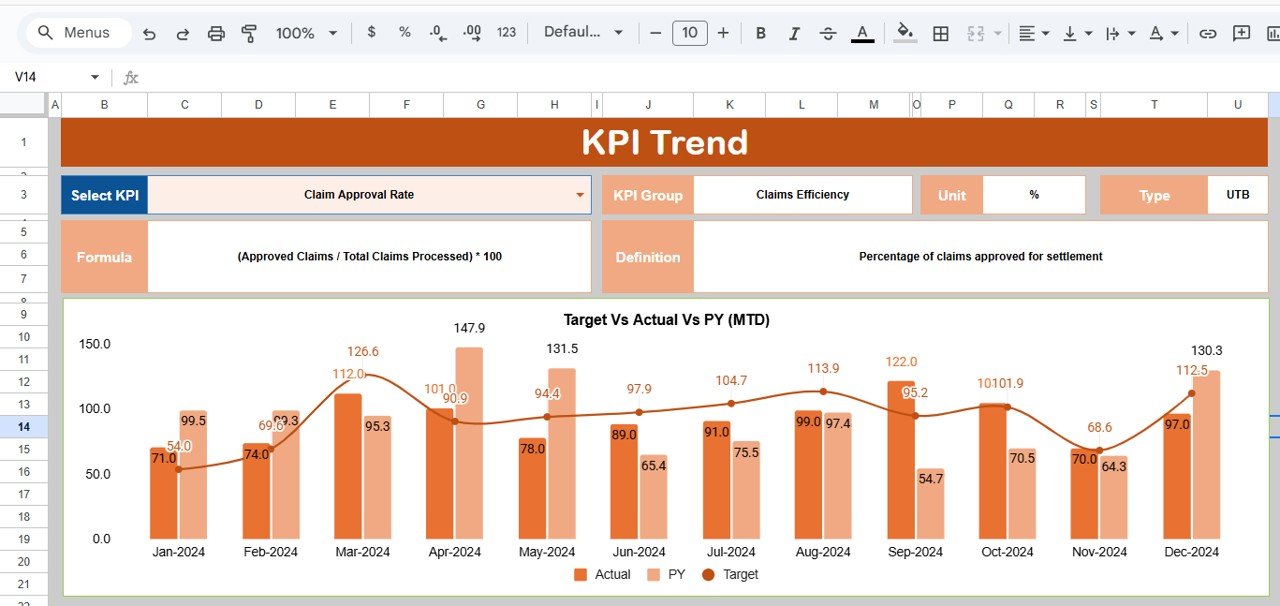Image resolution: width=1280 pixels, height=606 pixels.
Task: Open the font family dropdown
Action: (580, 33)
